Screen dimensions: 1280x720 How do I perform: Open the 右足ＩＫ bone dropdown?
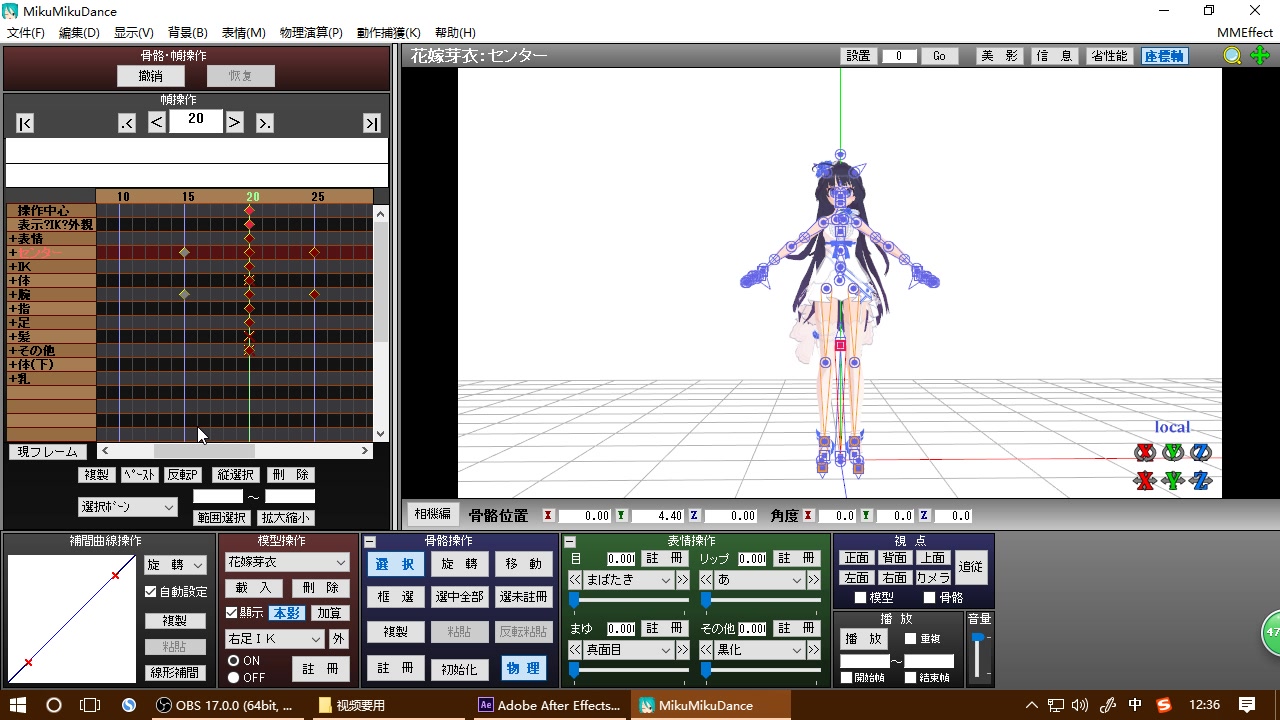275,639
